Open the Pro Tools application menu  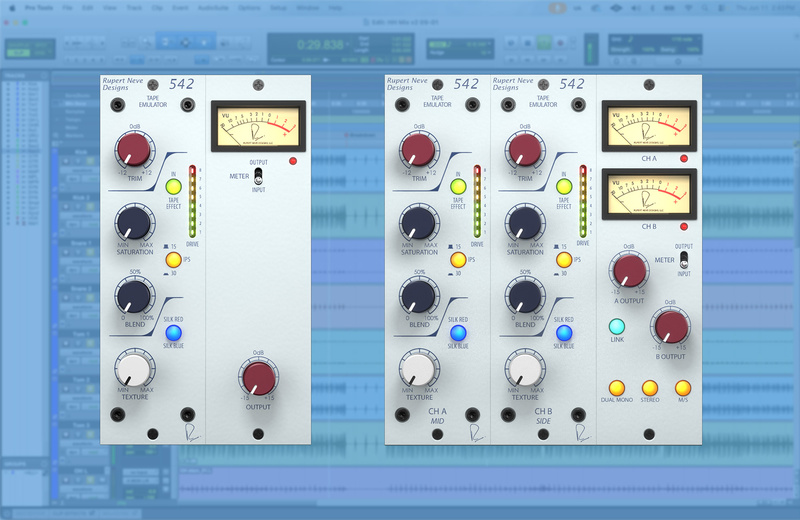click(x=39, y=8)
